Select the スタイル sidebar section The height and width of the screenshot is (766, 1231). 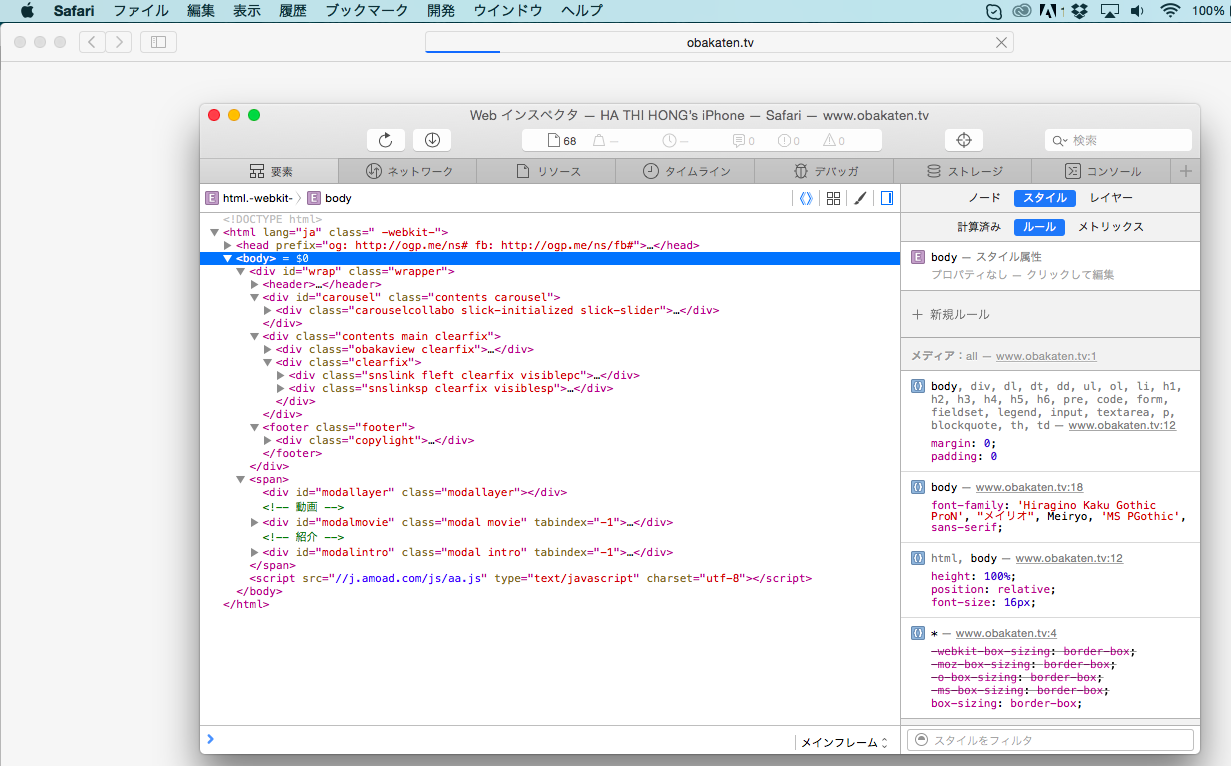tap(1045, 198)
